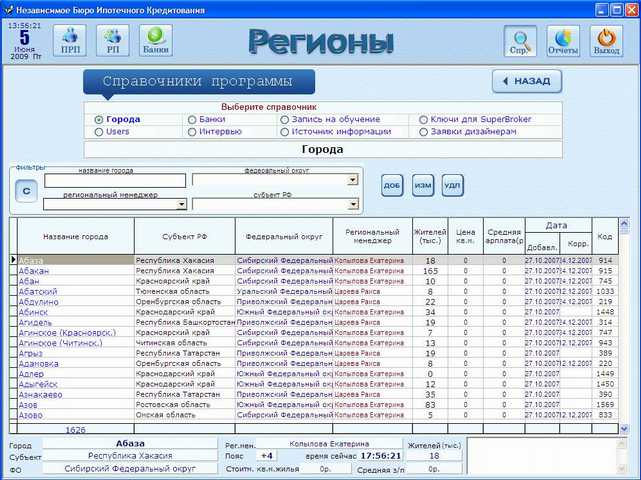Click the Республика Башкортостан cell
The width and height of the screenshot is (641, 480).
coord(185,322)
